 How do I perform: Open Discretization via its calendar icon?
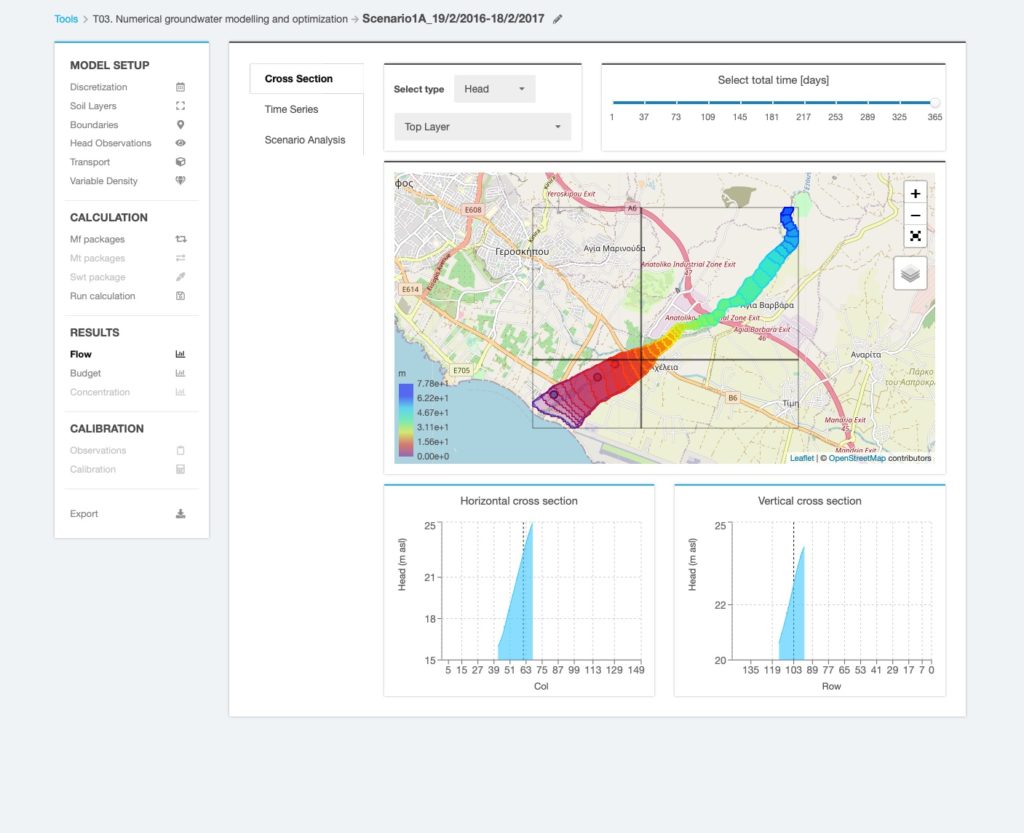181,87
